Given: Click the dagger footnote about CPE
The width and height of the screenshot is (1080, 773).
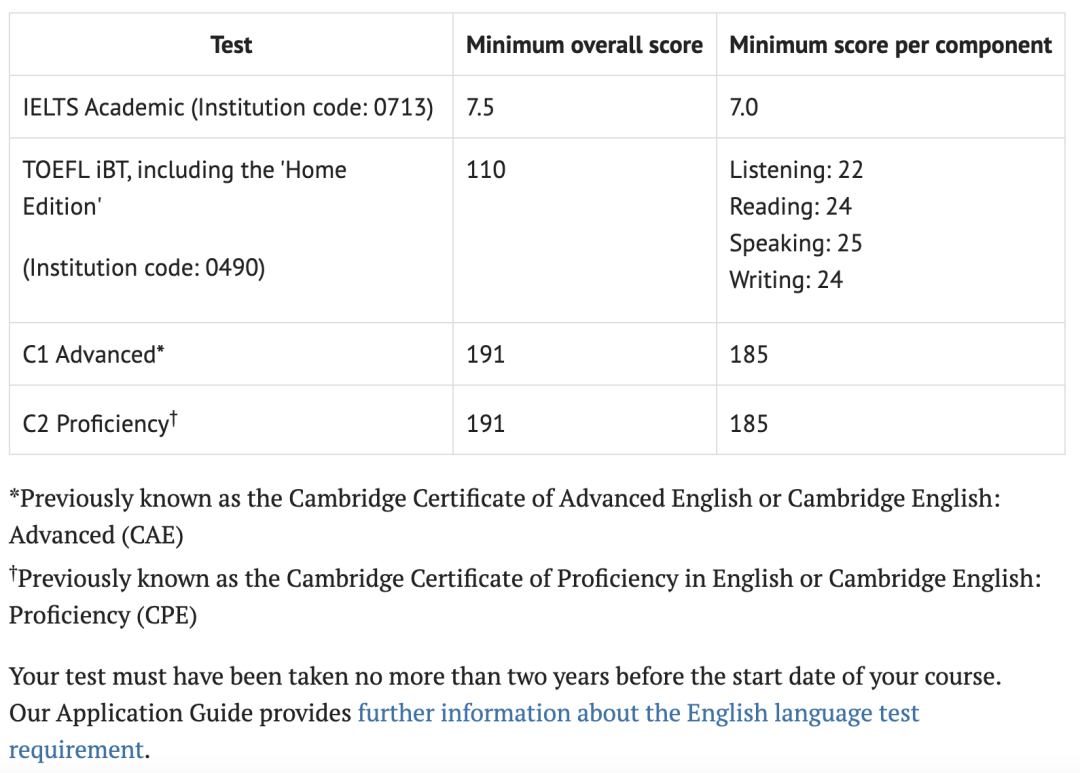Looking at the screenshot, I should pos(525,596).
